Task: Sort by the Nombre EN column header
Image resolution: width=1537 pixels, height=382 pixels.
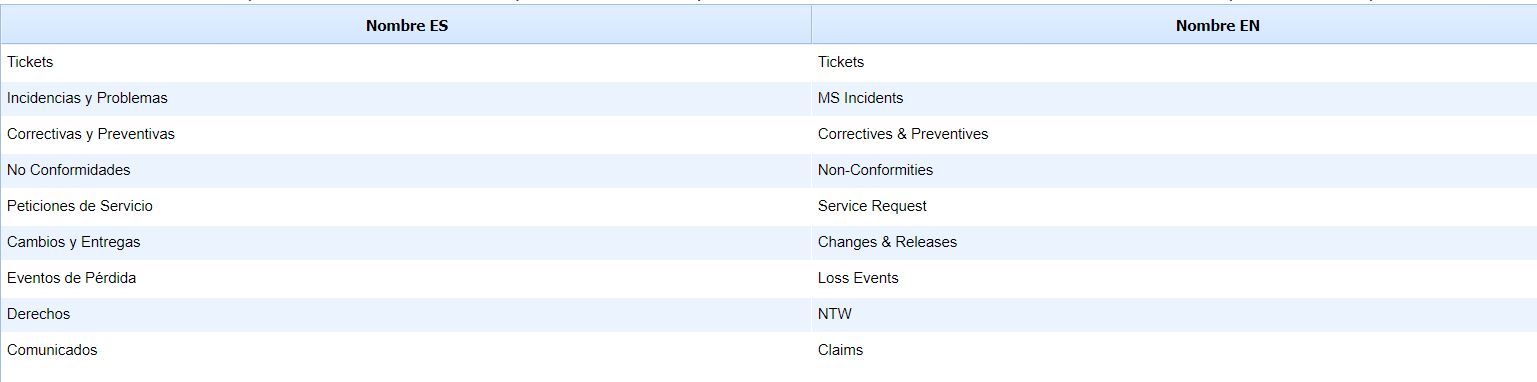Action: tap(1217, 26)
